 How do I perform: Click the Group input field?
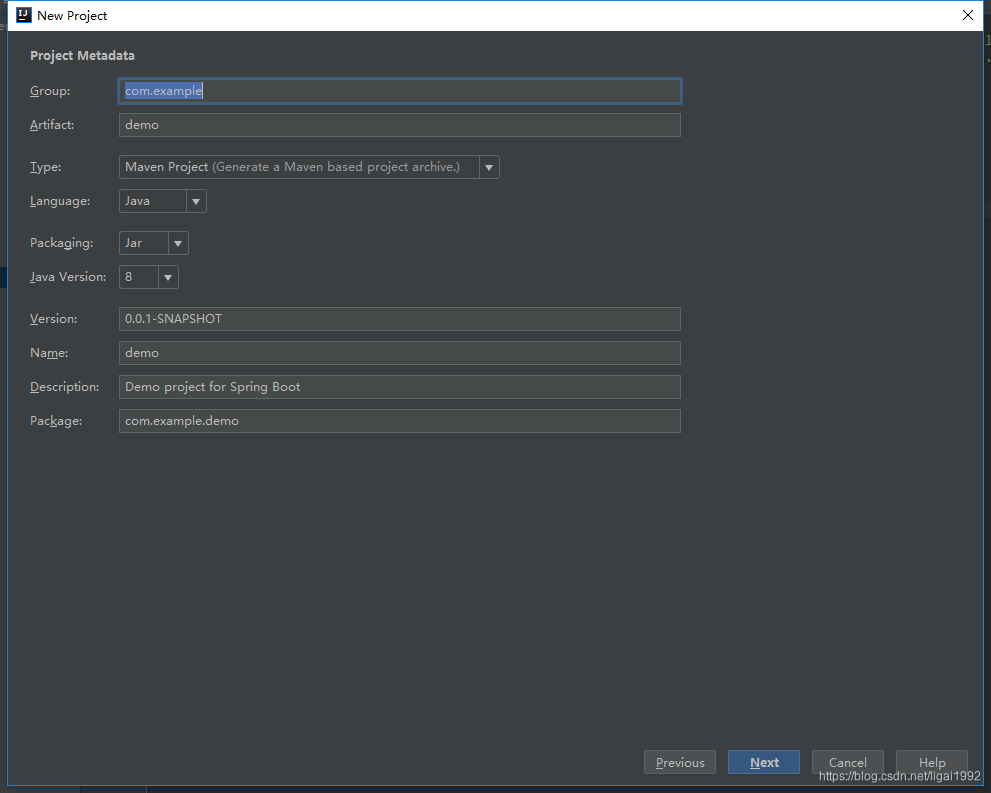click(399, 91)
